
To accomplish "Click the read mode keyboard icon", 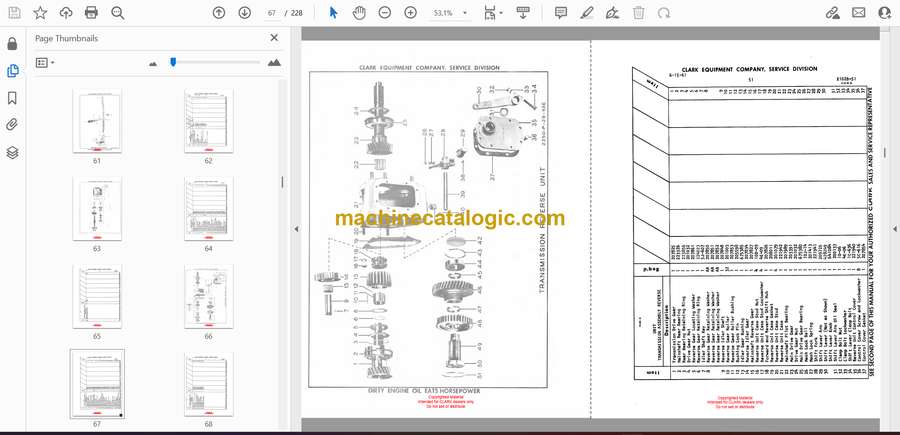I will [523, 13].
